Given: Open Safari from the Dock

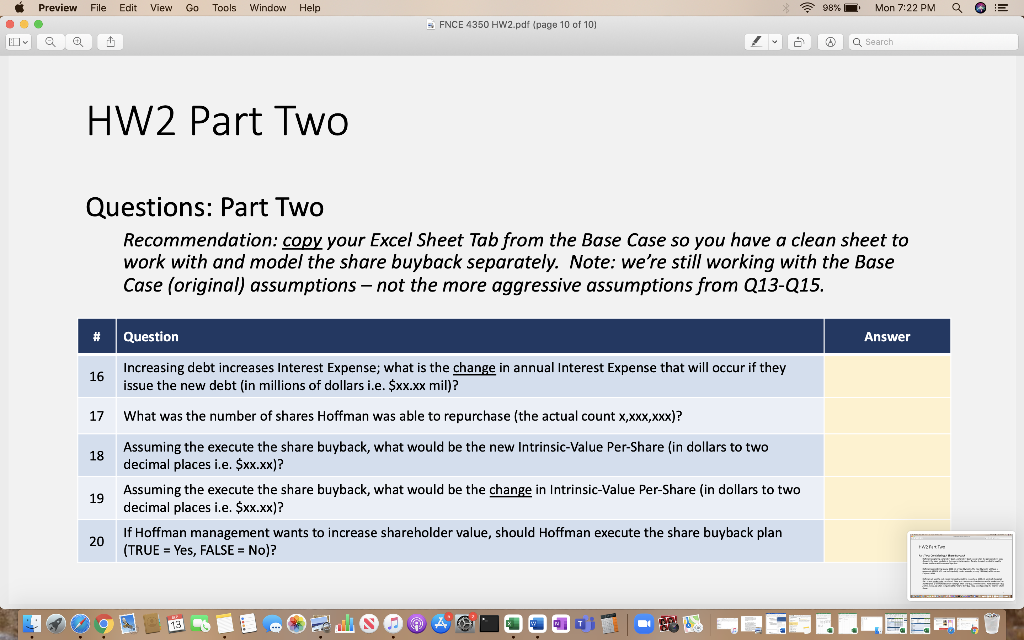Looking at the screenshot, I should click(80, 624).
